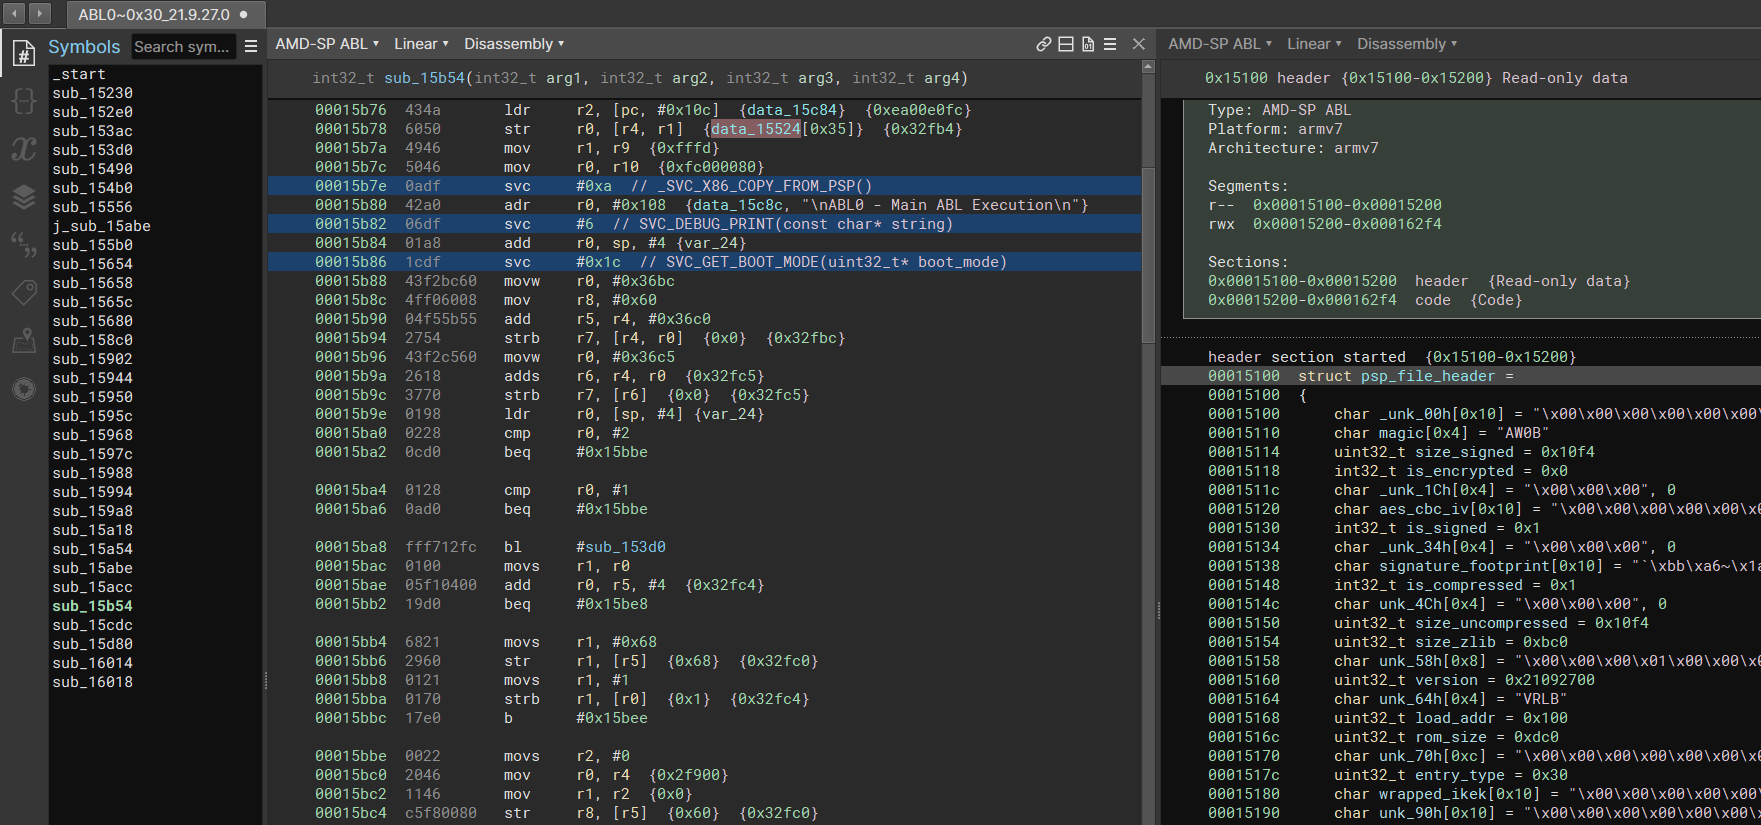Click the navigate back arrow button
Image resolution: width=1761 pixels, height=825 pixels.
point(15,13)
